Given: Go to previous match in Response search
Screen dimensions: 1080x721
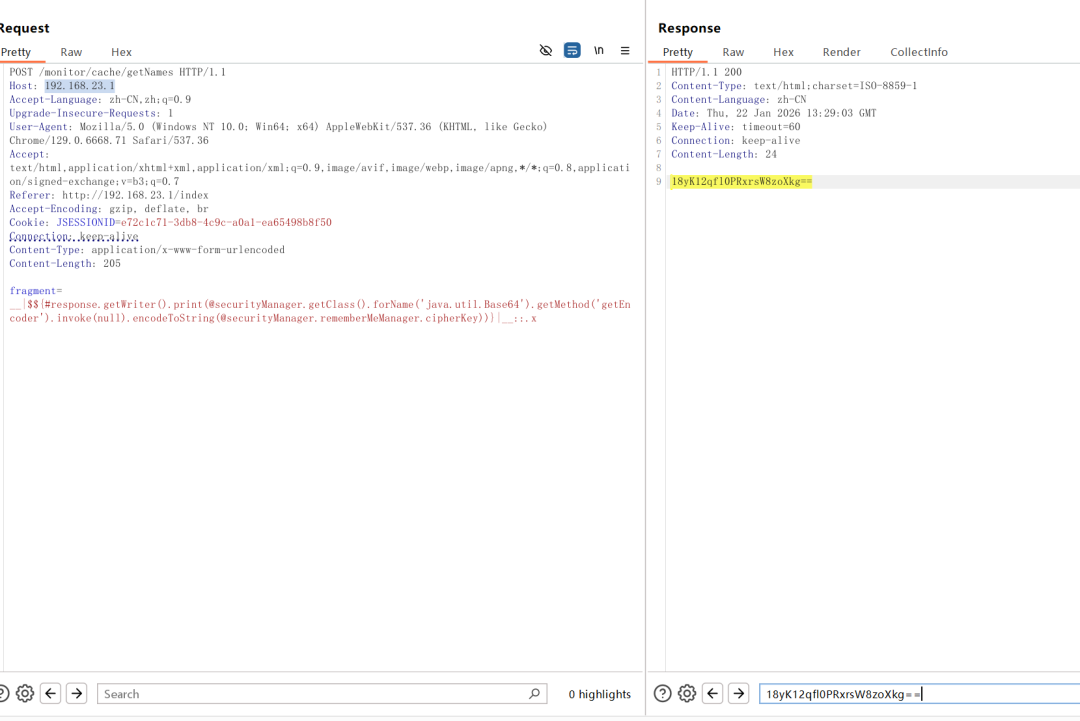Looking at the screenshot, I should 713,693.
